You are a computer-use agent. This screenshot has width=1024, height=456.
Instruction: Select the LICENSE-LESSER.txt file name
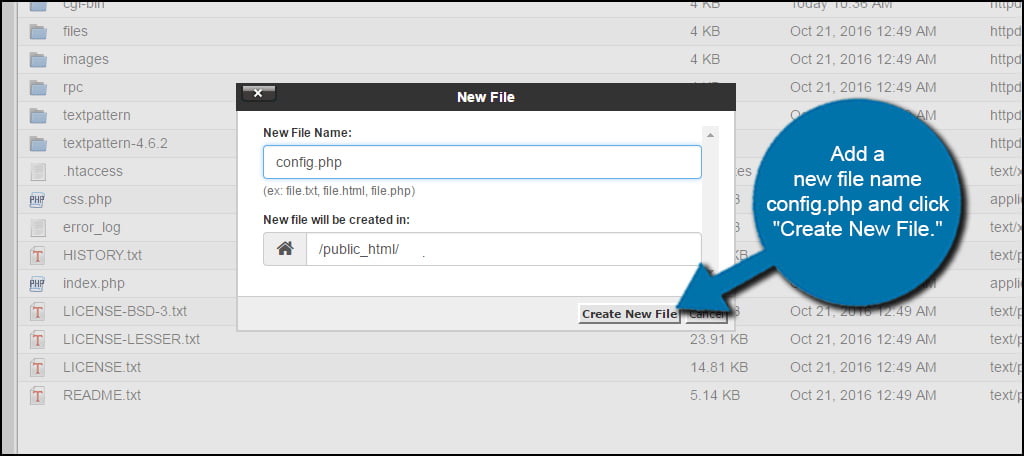coord(131,339)
